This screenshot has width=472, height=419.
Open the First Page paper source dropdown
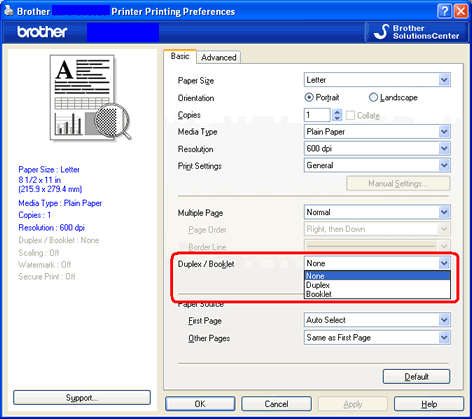coord(377,320)
